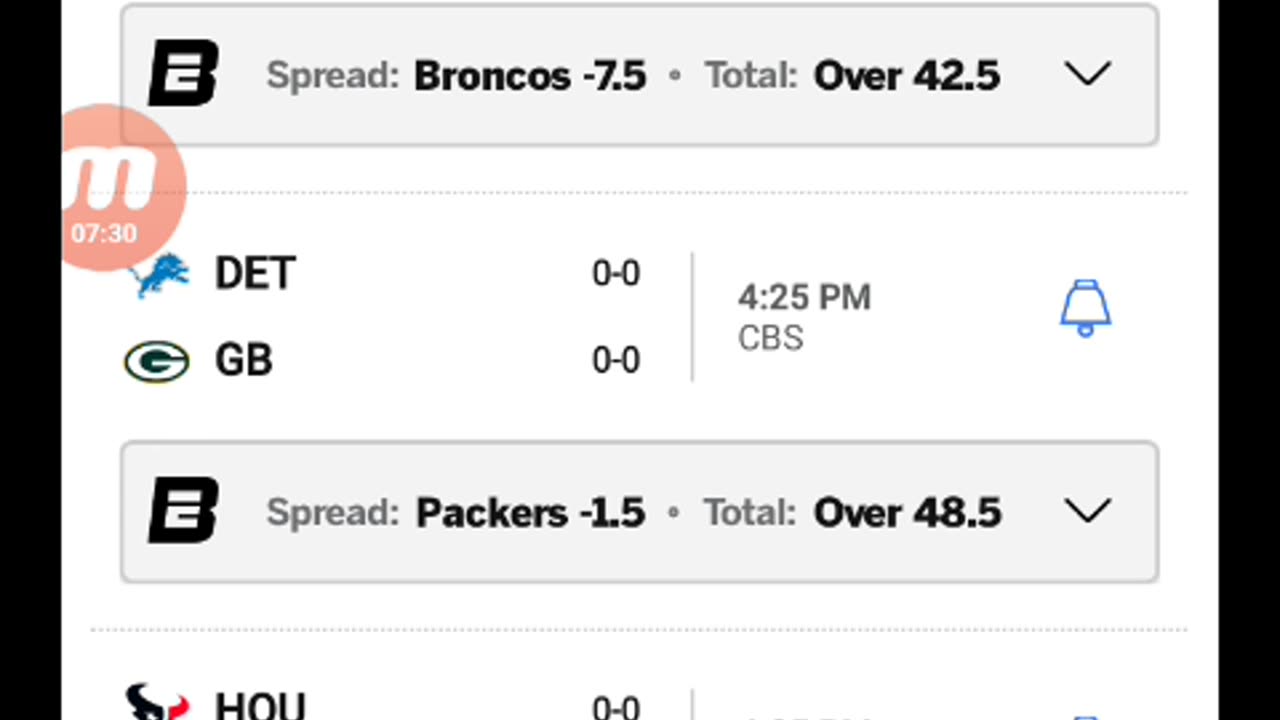
Task: Open the GB team link
Action: (243, 360)
